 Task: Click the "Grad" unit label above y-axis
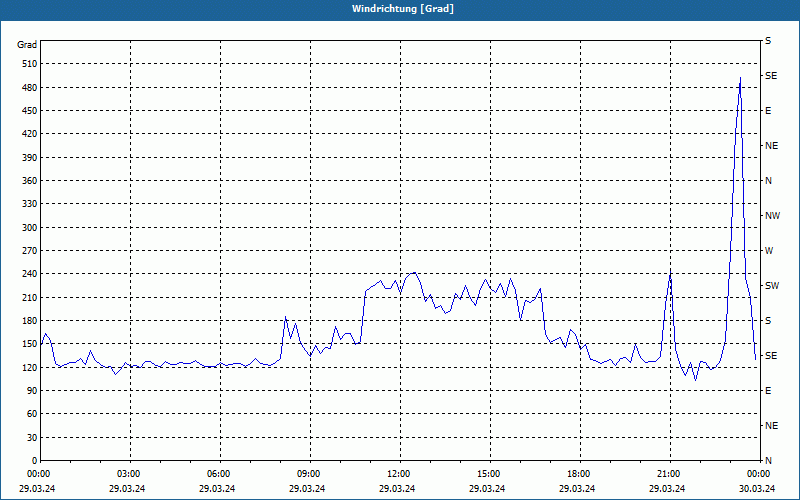[x=27, y=45]
